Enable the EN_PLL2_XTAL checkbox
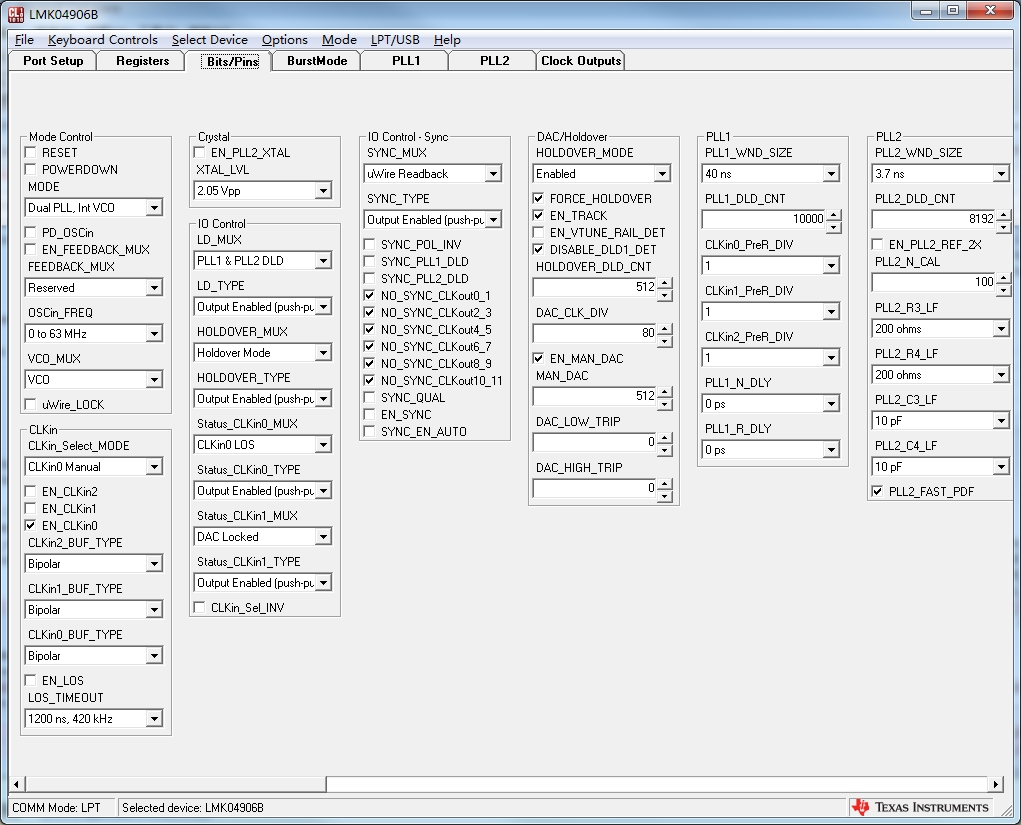The width and height of the screenshot is (1021, 825). (199, 152)
